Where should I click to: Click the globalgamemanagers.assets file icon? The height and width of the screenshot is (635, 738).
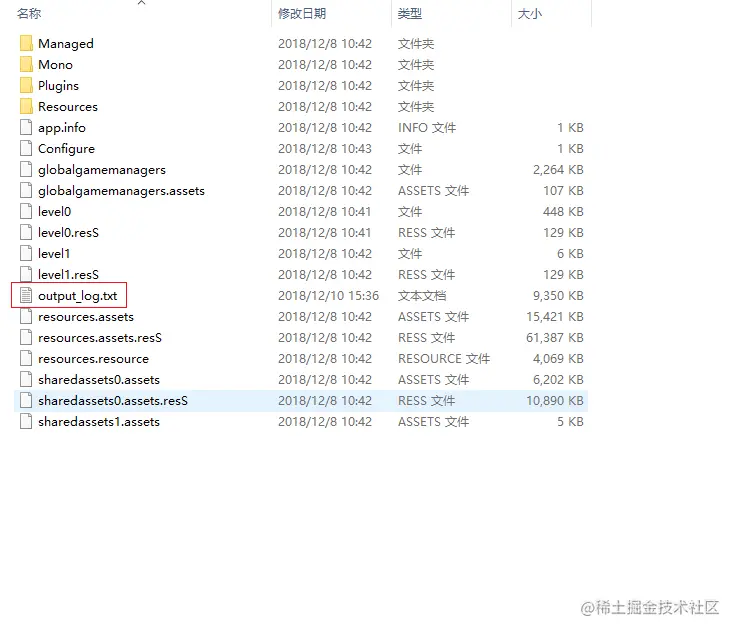(x=26, y=191)
